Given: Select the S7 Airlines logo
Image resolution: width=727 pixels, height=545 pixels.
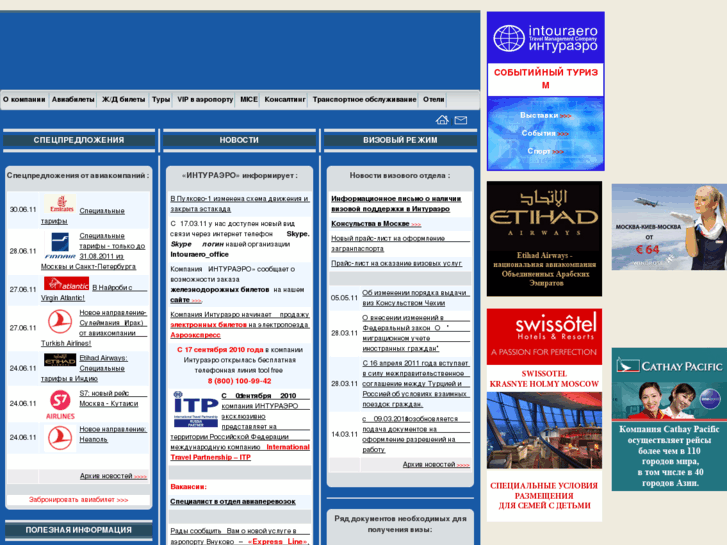Looking at the screenshot, I should coord(60,403).
